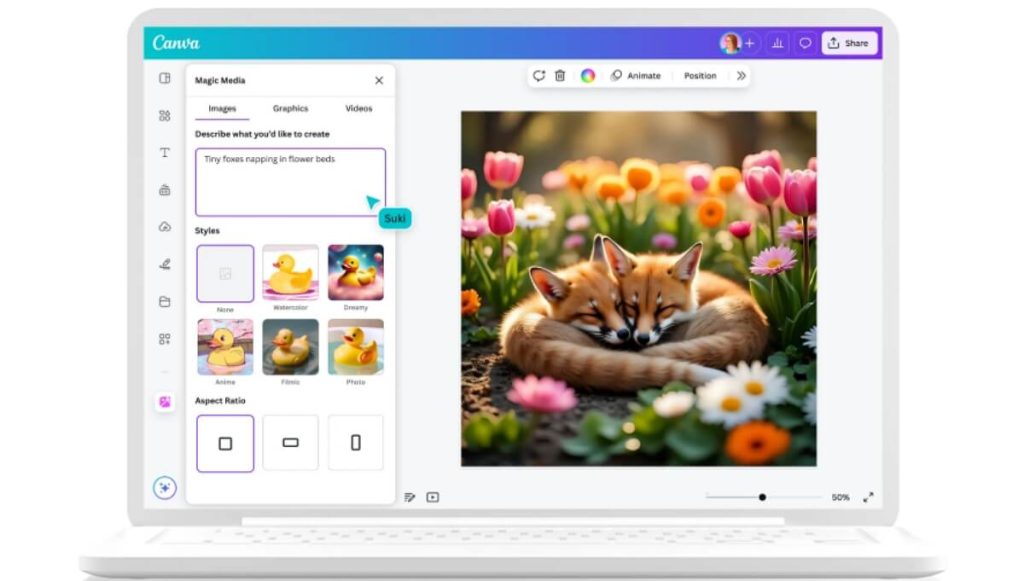The width and height of the screenshot is (1024, 581).
Task: Pick the landscape aspect ratio option
Action: pos(290,442)
